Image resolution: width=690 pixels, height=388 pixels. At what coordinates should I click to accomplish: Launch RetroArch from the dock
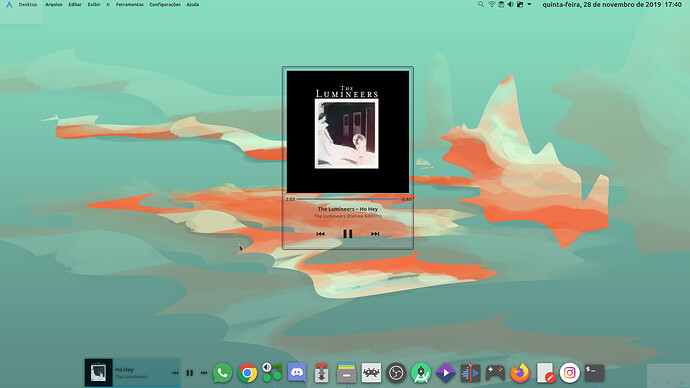click(371, 373)
